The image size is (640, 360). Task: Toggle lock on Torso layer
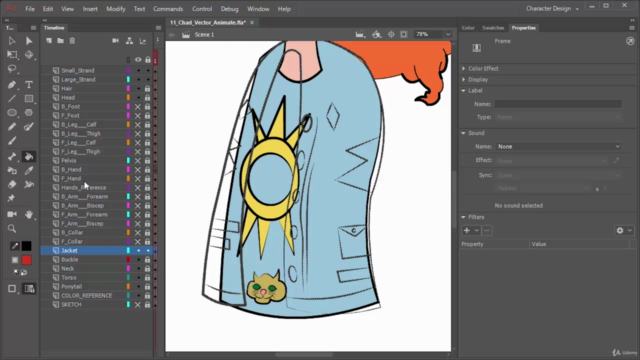click(x=147, y=278)
